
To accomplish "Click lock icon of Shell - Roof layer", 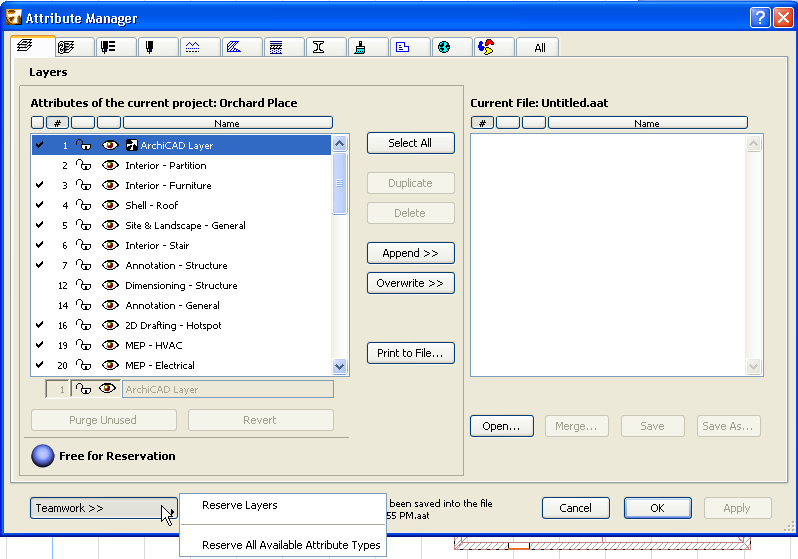I will [83, 205].
